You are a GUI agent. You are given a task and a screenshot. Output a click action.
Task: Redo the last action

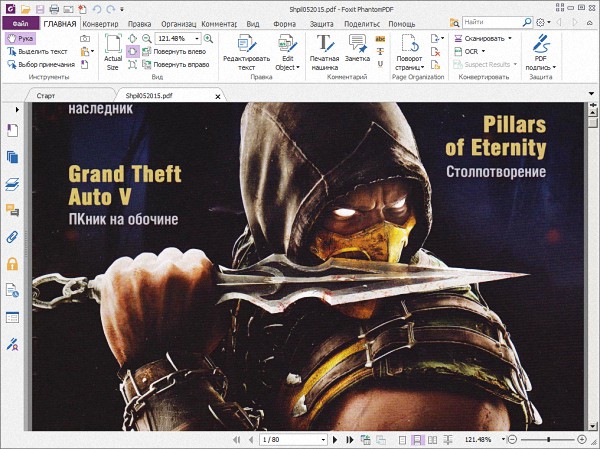(111, 8)
